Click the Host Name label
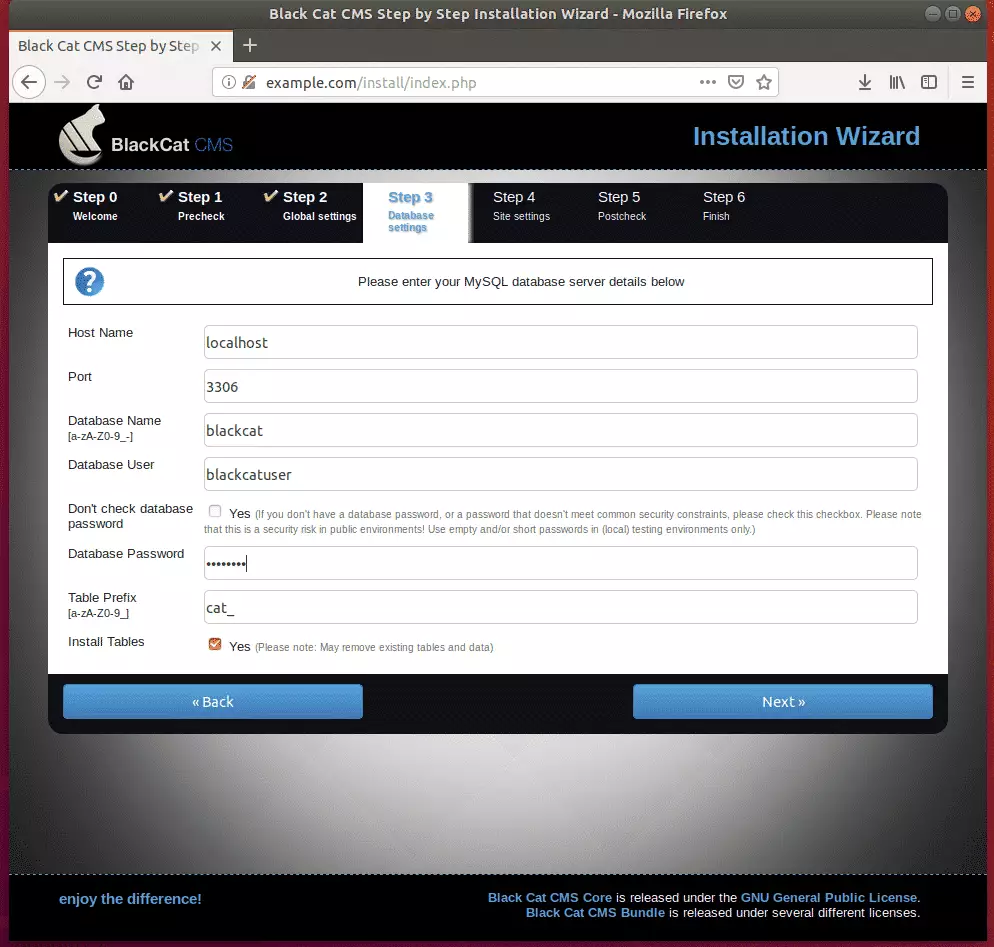 click(100, 333)
